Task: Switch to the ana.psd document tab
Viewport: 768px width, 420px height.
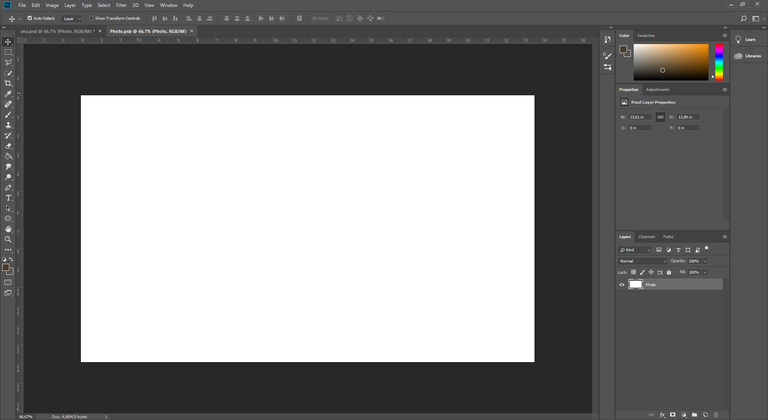Action: coord(57,31)
